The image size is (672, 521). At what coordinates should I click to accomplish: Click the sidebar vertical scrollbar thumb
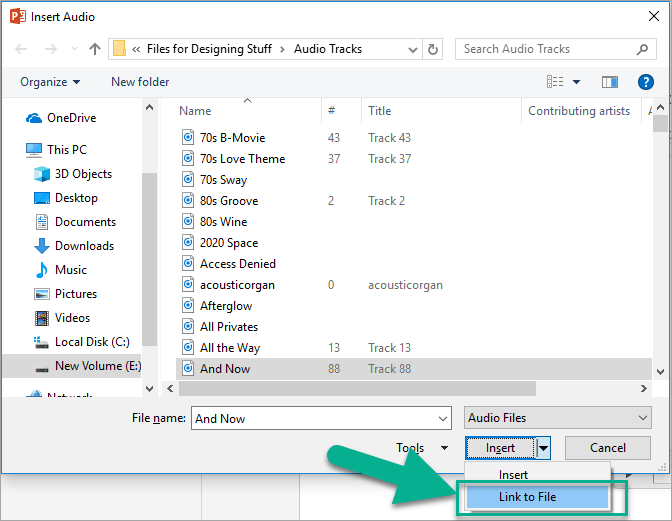pos(149,258)
